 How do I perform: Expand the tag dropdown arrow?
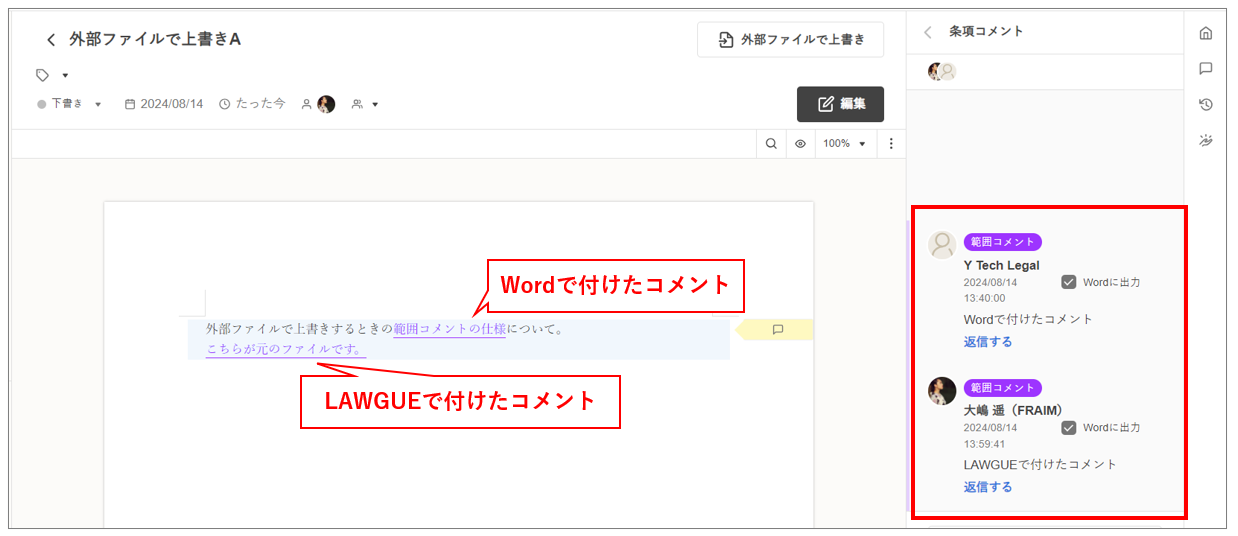coord(65,76)
